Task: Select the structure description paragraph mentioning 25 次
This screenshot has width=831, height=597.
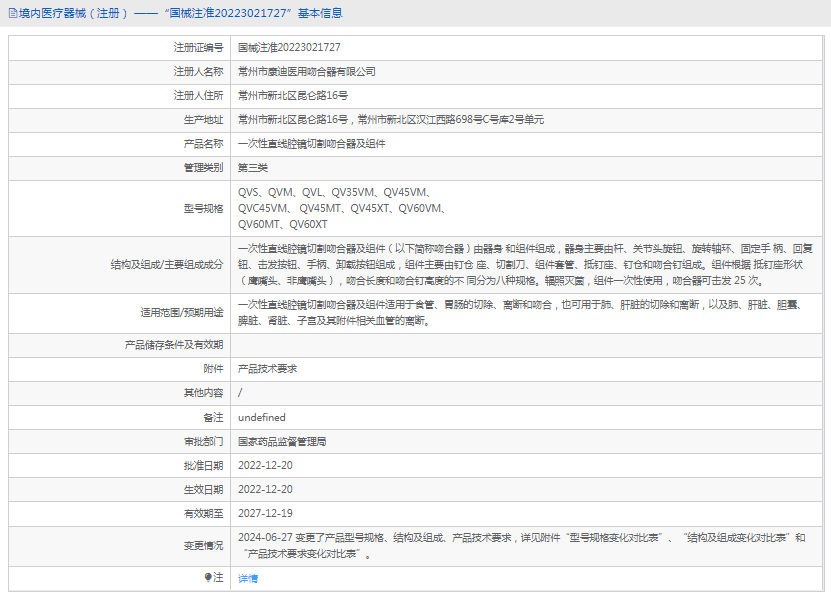Action: pyautogui.click(x=525, y=265)
